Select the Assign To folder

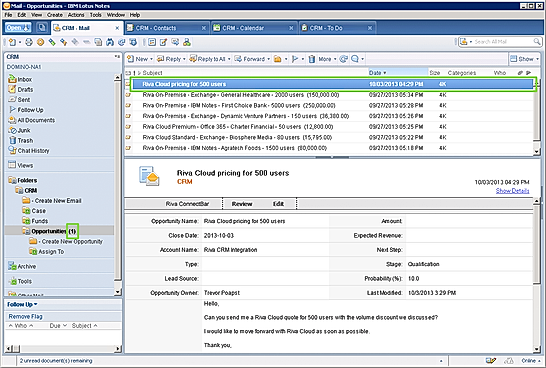coord(51,251)
